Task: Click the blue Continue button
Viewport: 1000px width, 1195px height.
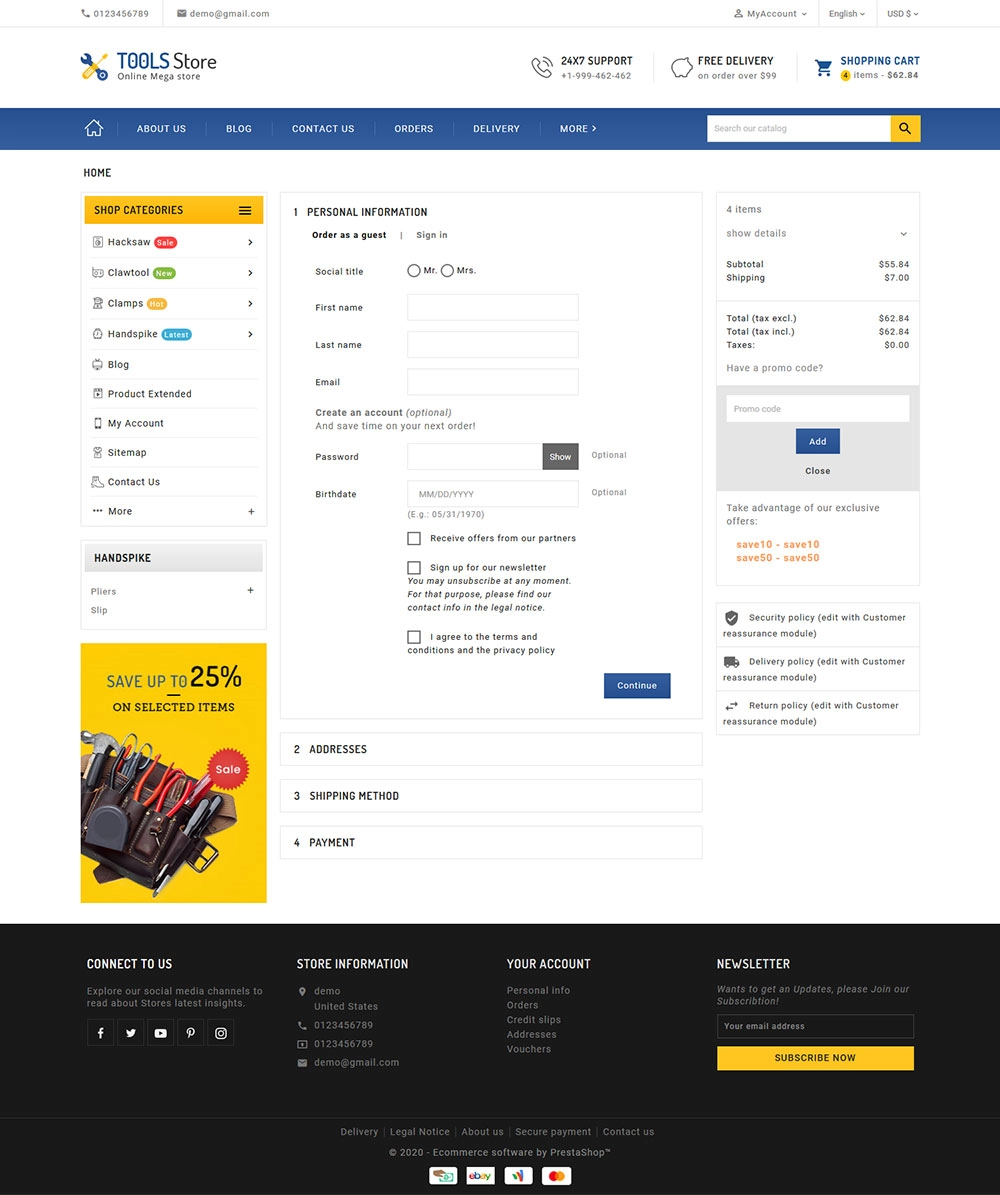Action: [x=637, y=685]
